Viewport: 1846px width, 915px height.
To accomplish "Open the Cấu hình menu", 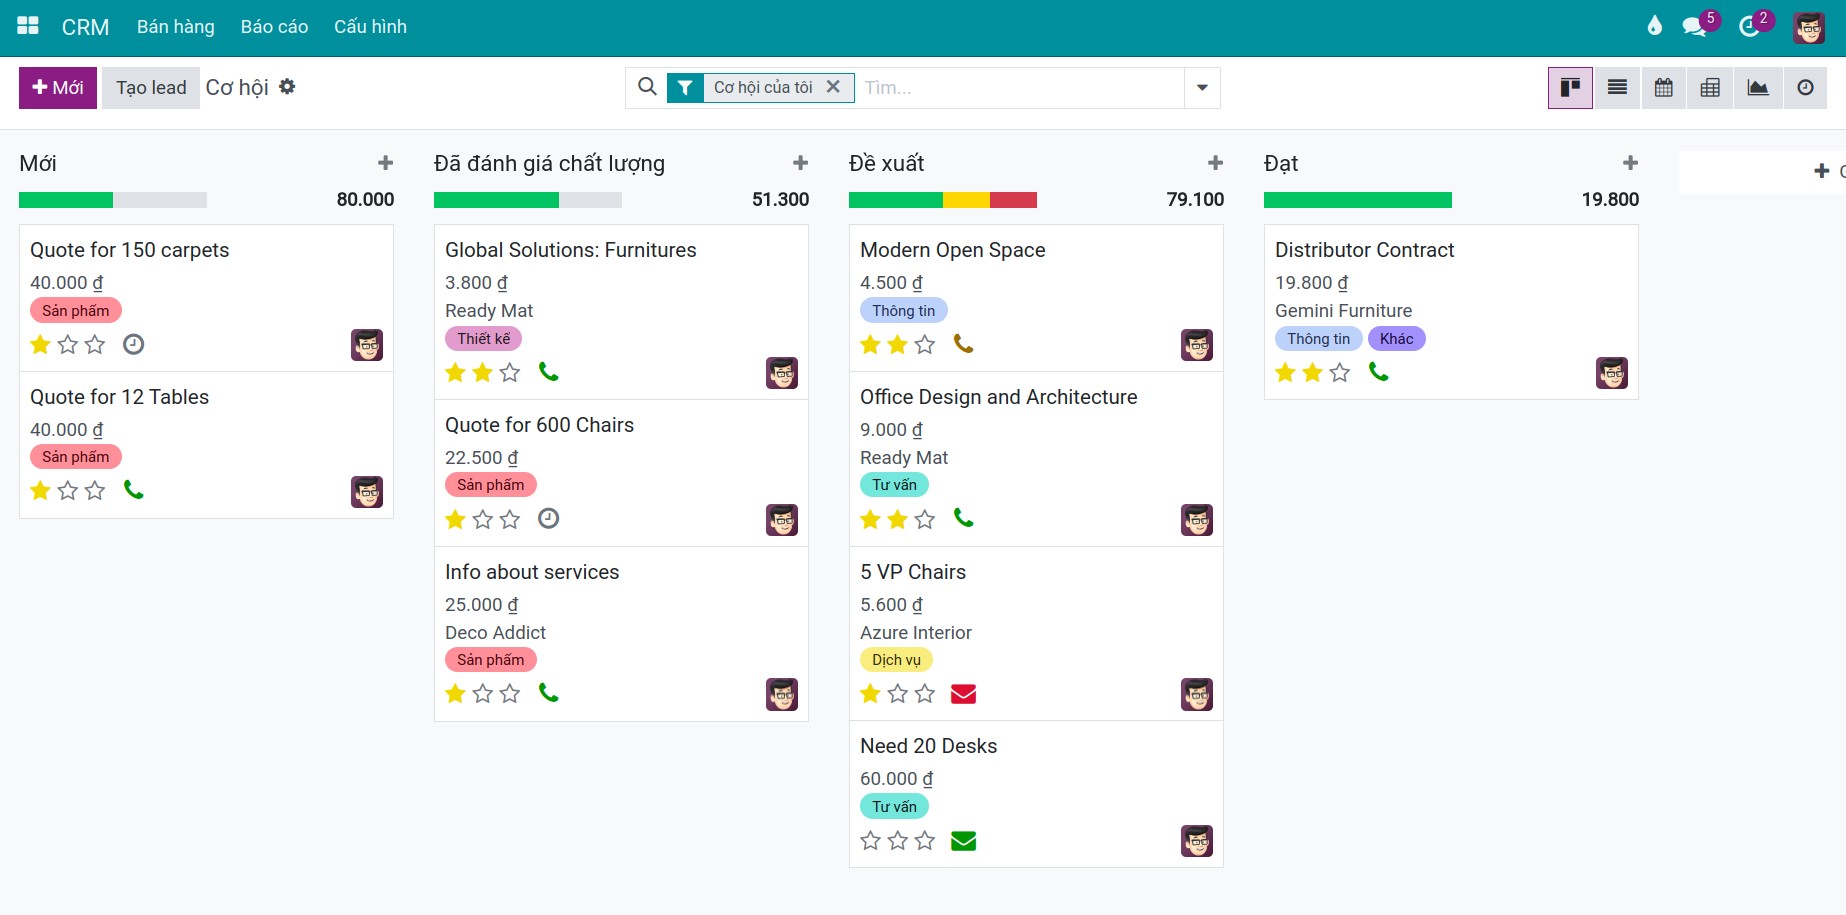I will (x=370, y=27).
